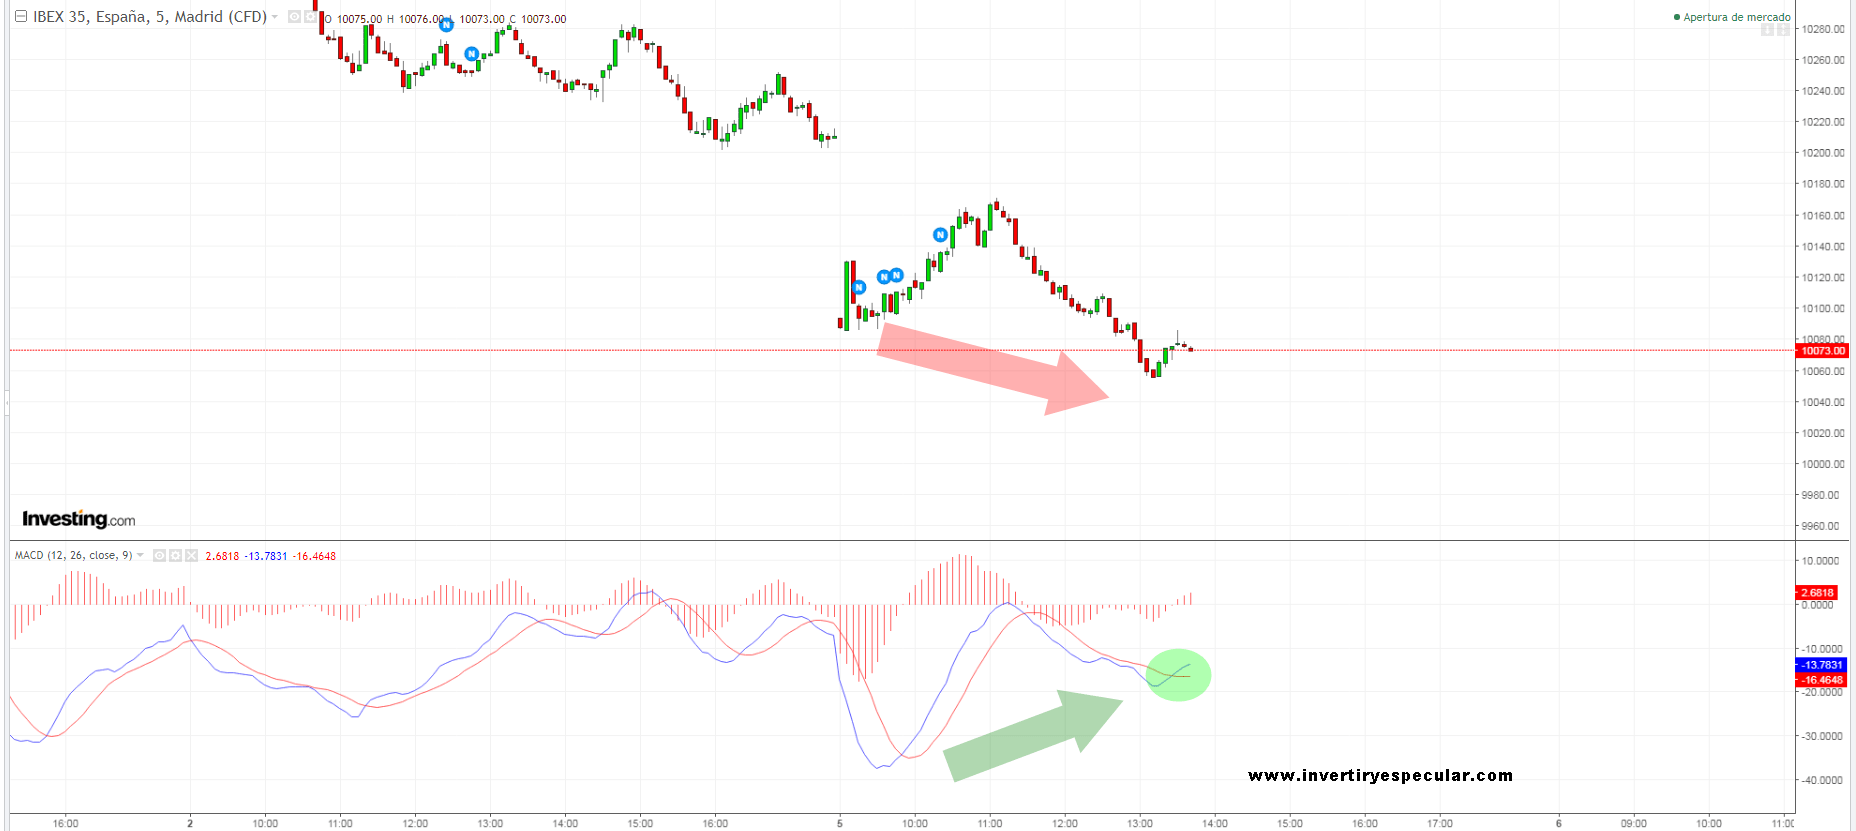Click the red MACD histogram value label 2.6818
Image resolution: width=1856 pixels, height=831 pixels.
[1817, 593]
